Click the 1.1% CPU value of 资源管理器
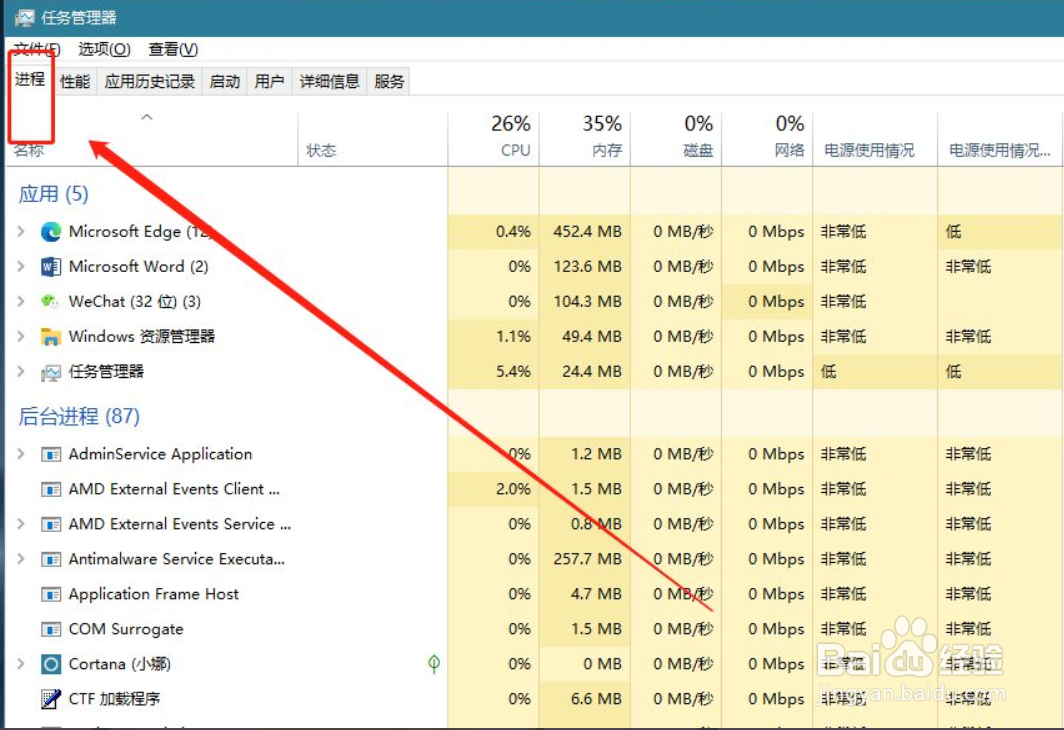Screen dimensions: 1064x730 click(x=513, y=337)
